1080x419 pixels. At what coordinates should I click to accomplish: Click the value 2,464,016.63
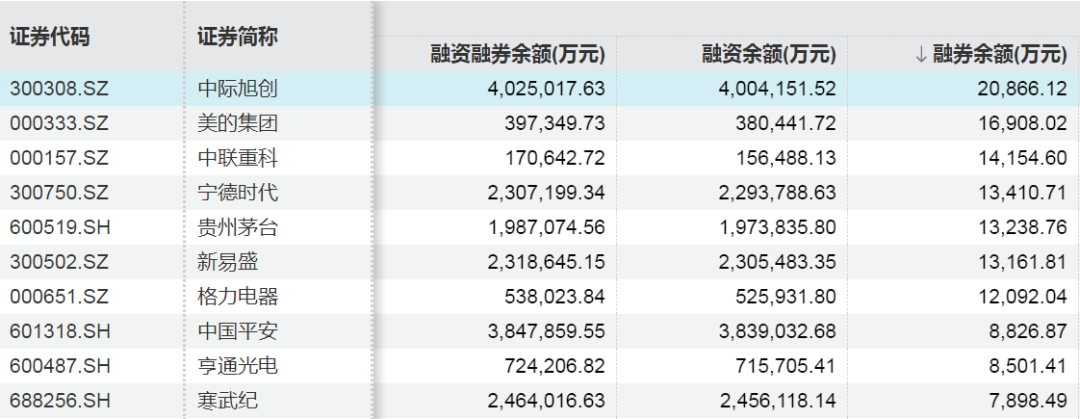pos(546,401)
